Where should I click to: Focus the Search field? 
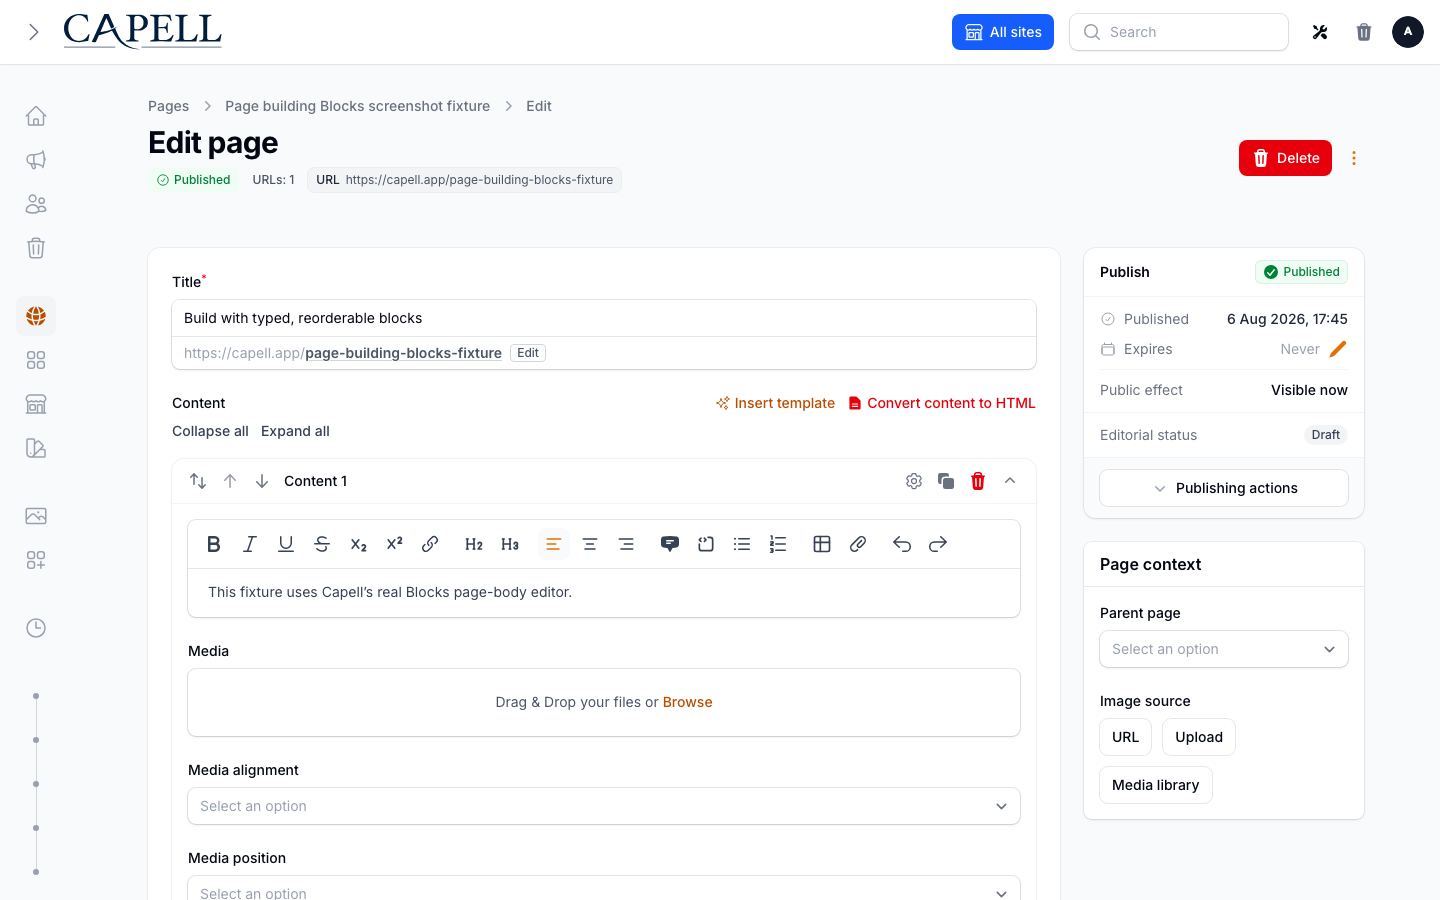click(x=1179, y=32)
